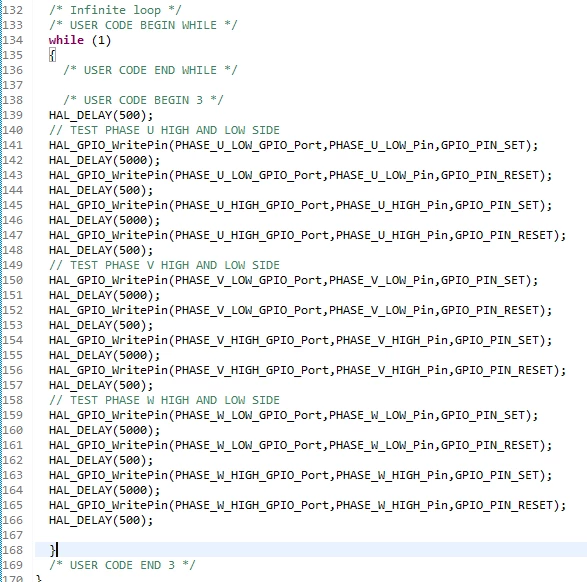The width and height of the screenshot is (587, 582).
Task: Click HAL_DELAY(500) on line 144
Action: point(101,190)
